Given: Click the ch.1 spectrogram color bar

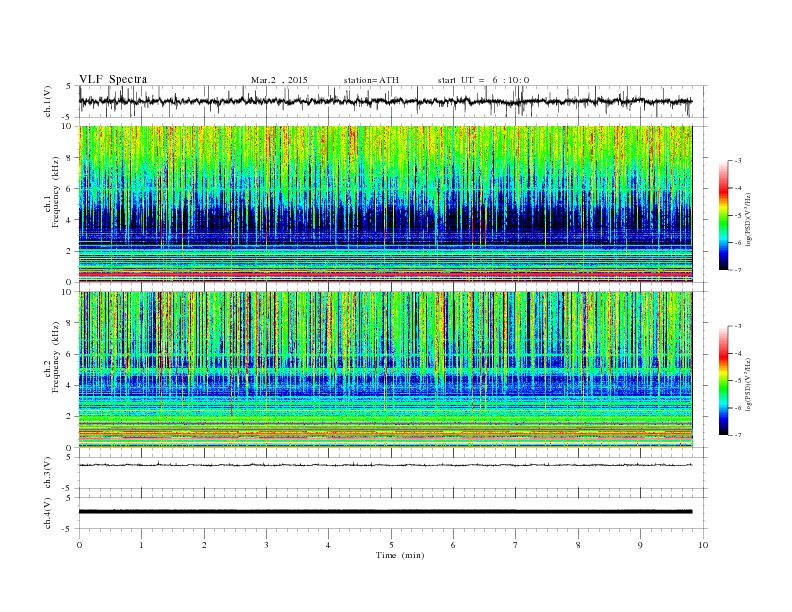Looking at the screenshot, I should [x=724, y=216].
